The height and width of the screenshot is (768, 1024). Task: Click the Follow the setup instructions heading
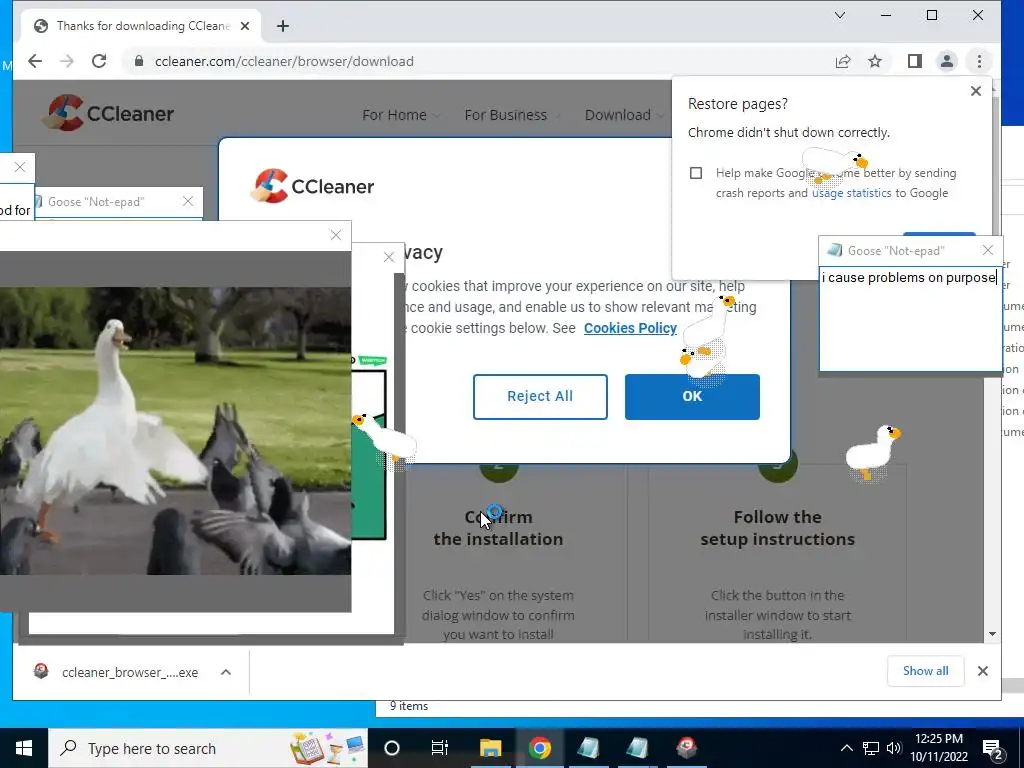(777, 528)
